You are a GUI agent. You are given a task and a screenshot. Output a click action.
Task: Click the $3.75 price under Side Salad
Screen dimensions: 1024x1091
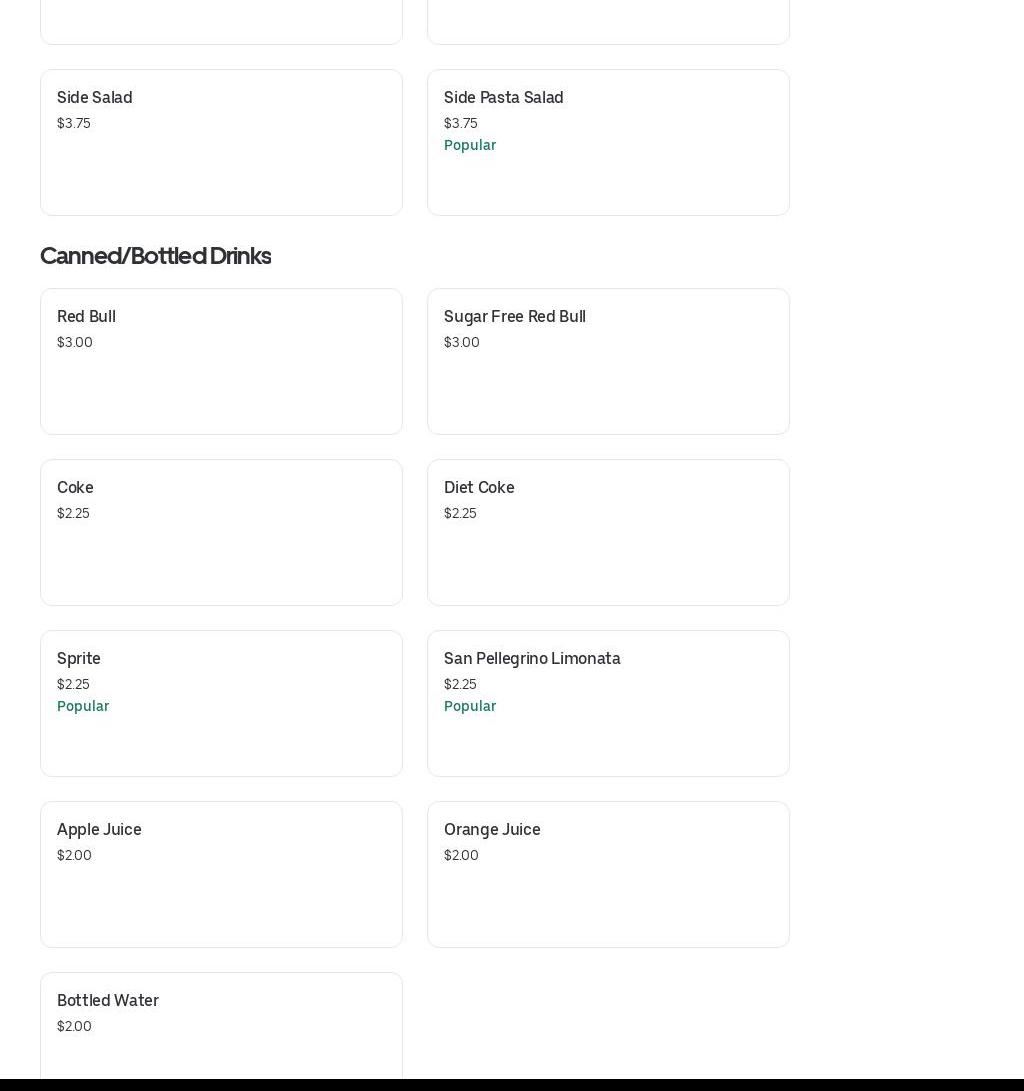(x=74, y=123)
